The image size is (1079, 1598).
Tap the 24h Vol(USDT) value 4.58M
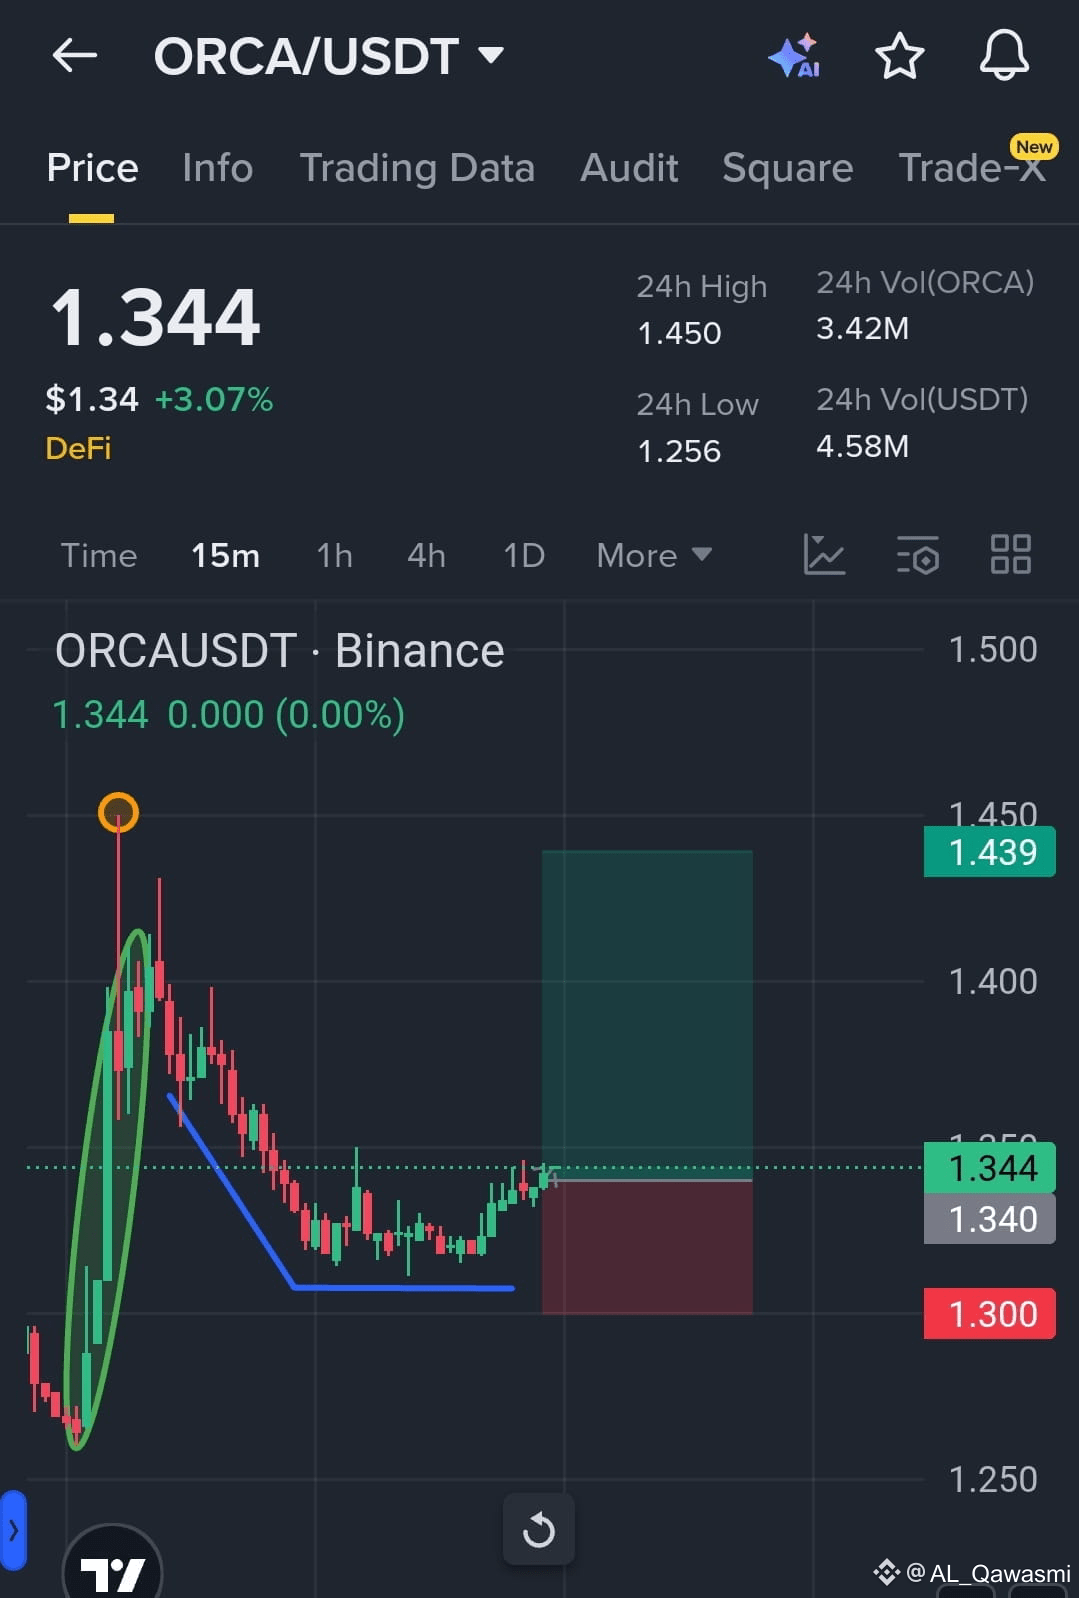click(862, 446)
